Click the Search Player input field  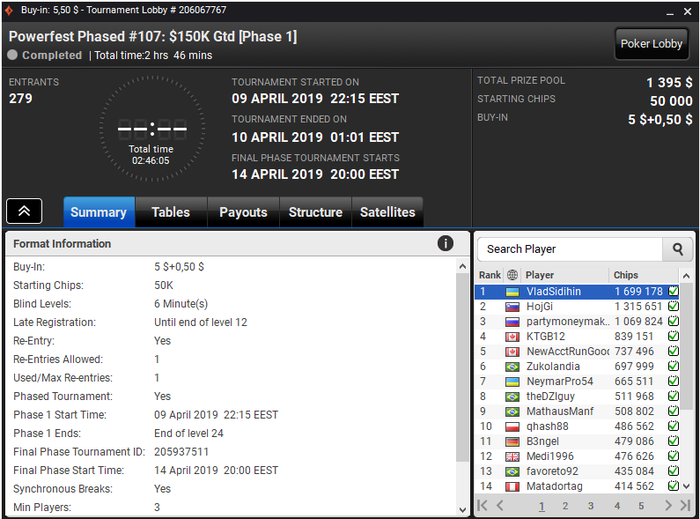(x=570, y=249)
